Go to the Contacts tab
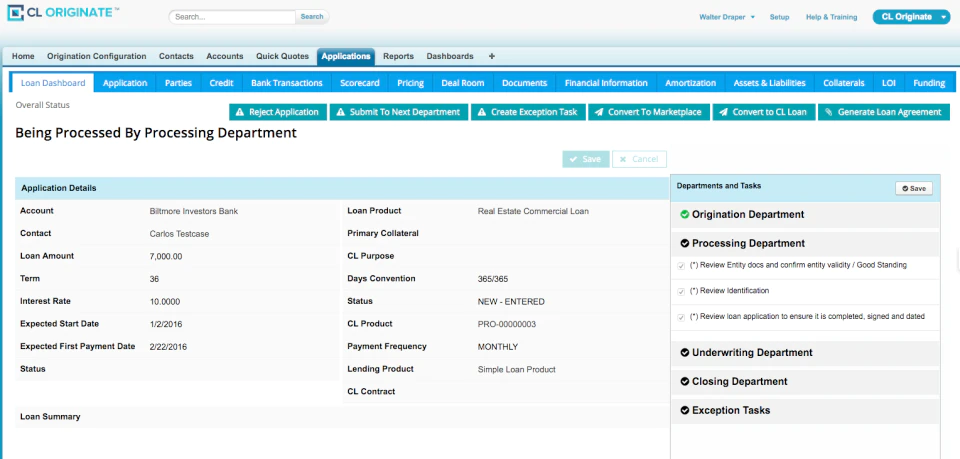 (x=176, y=56)
